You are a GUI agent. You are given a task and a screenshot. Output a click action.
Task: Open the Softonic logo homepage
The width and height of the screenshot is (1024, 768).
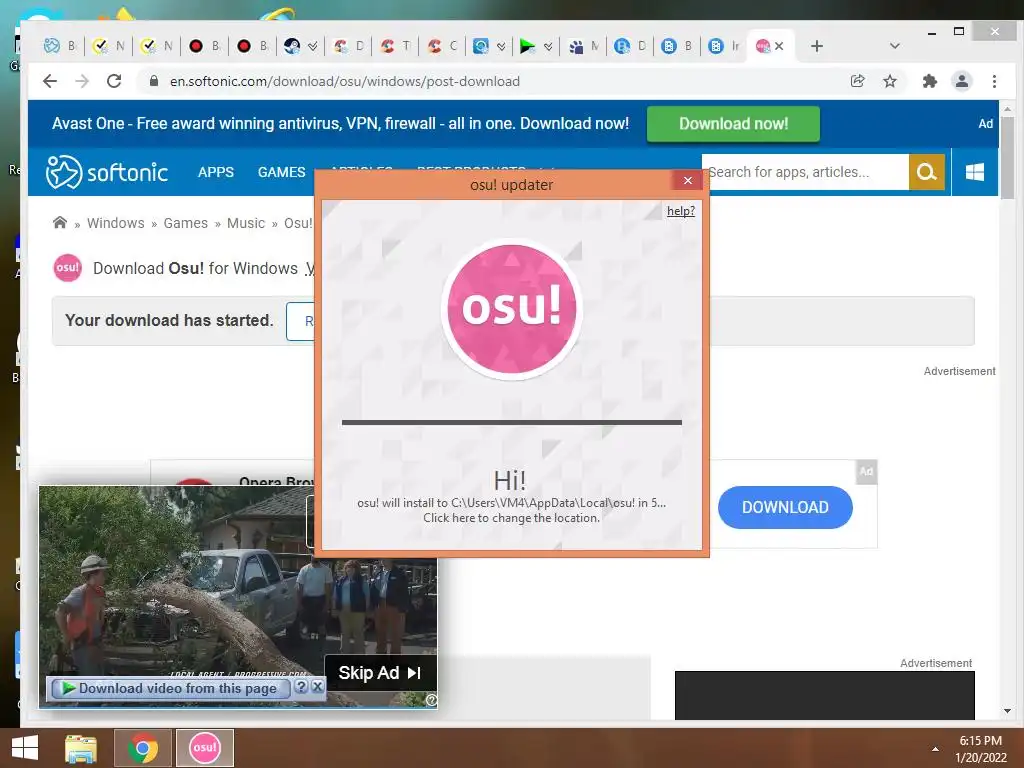[x=106, y=172]
